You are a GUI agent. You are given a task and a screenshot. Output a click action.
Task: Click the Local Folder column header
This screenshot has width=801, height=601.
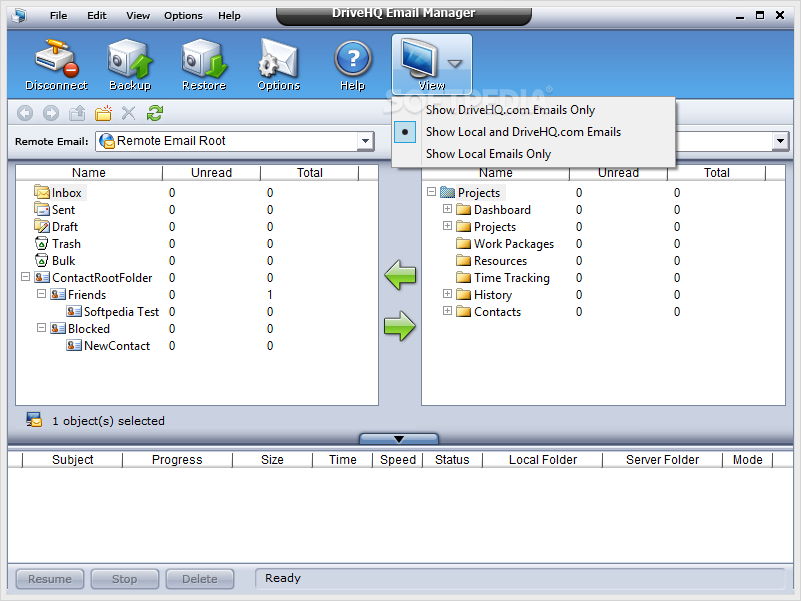[x=543, y=460]
